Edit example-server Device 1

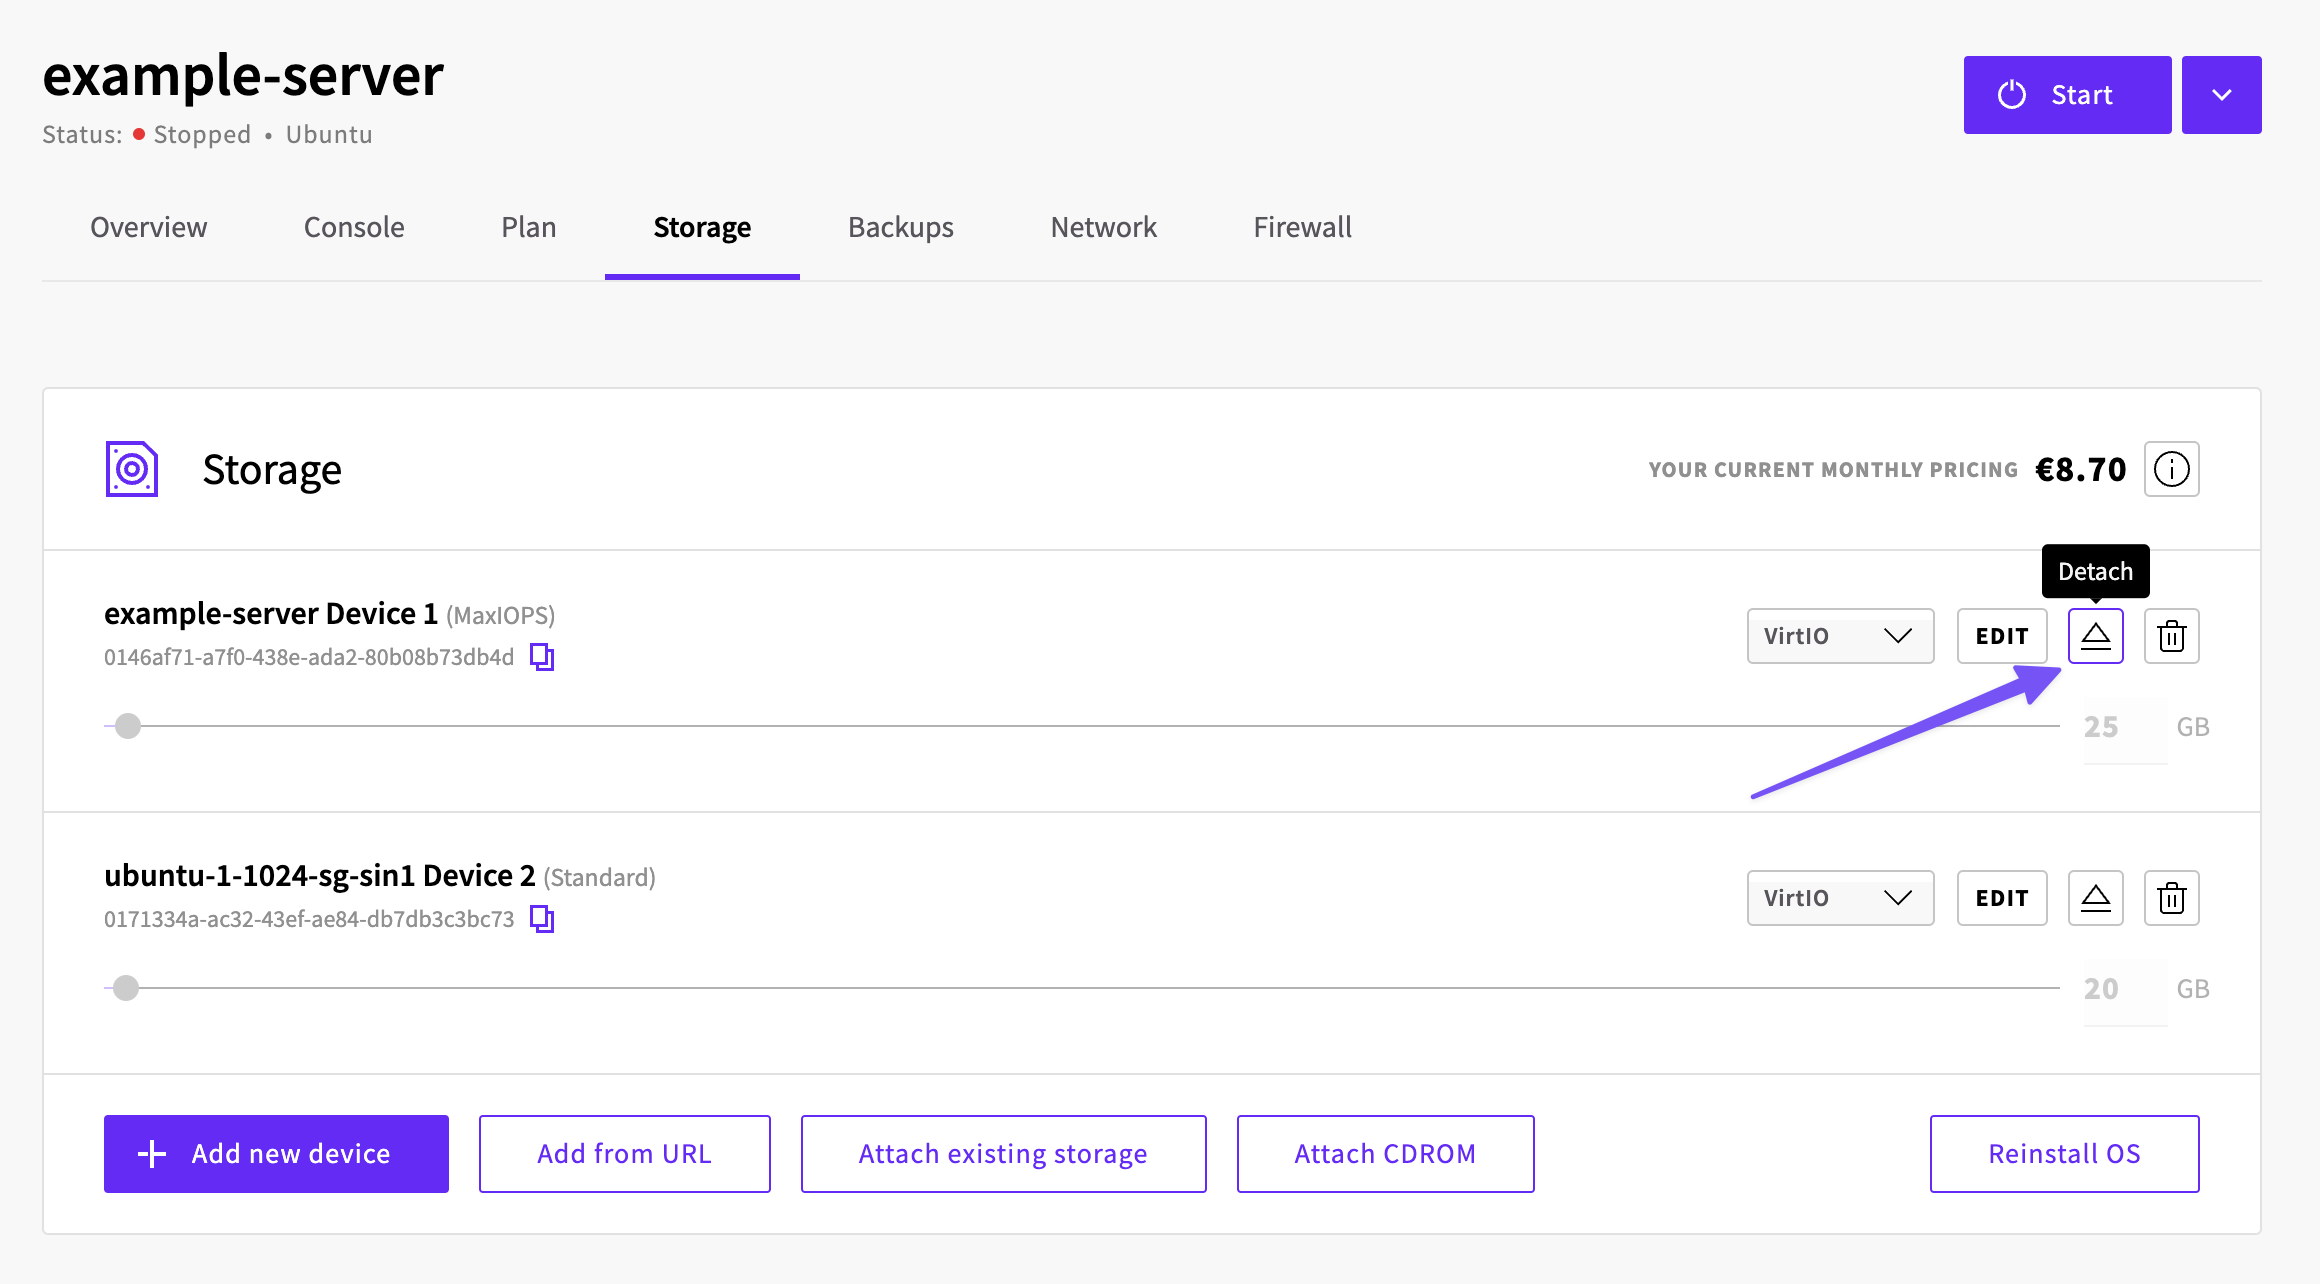click(x=2002, y=636)
